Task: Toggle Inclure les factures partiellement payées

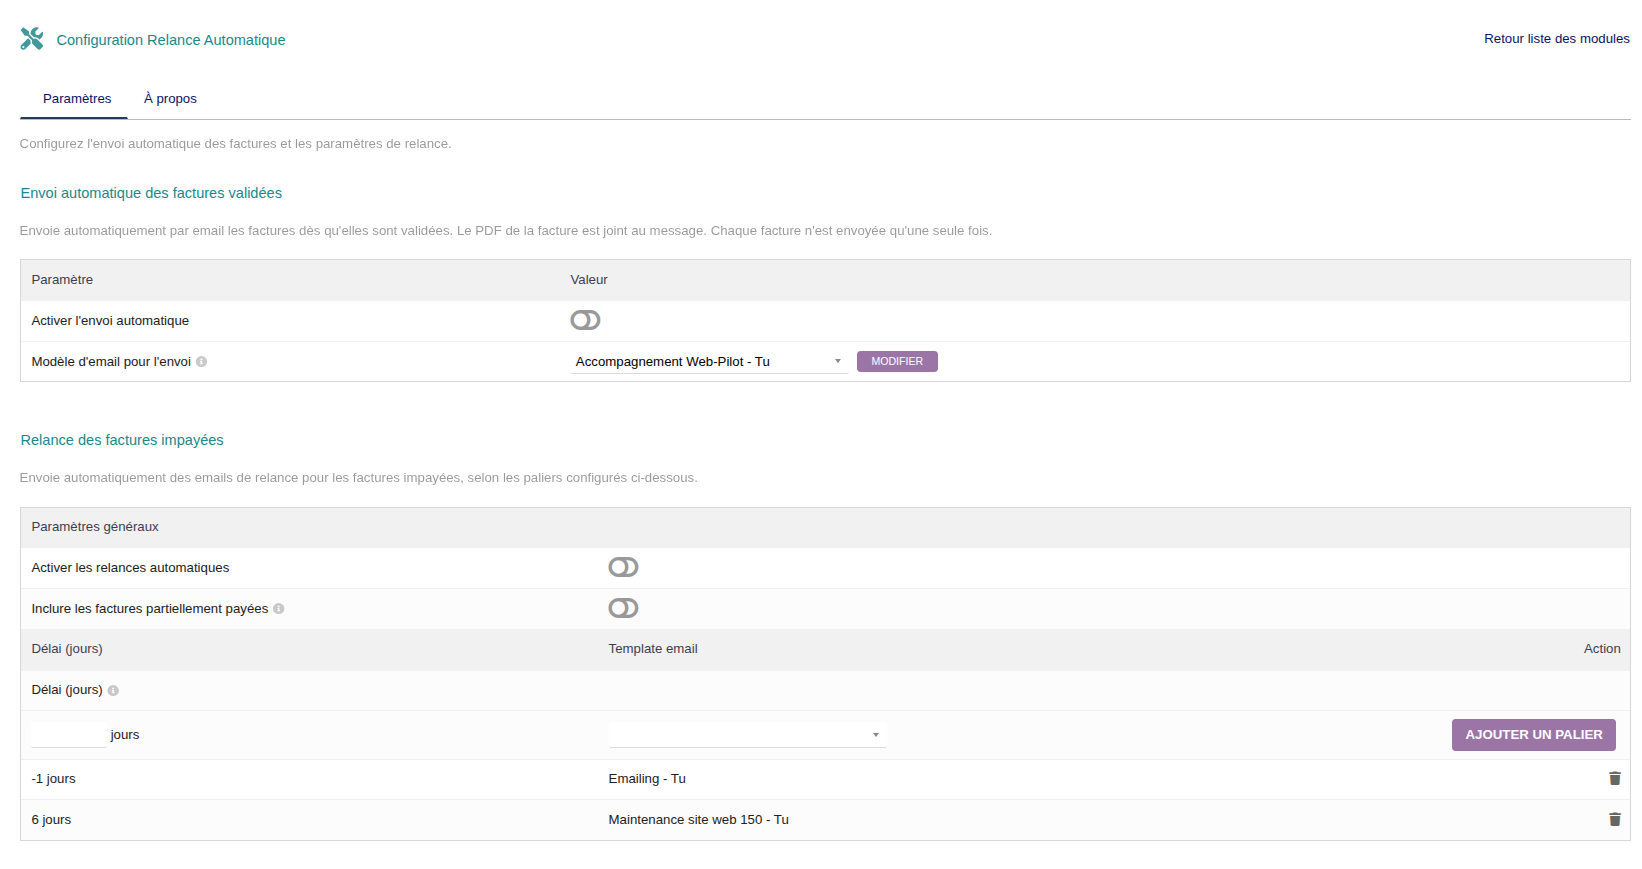Action: [623, 609]
